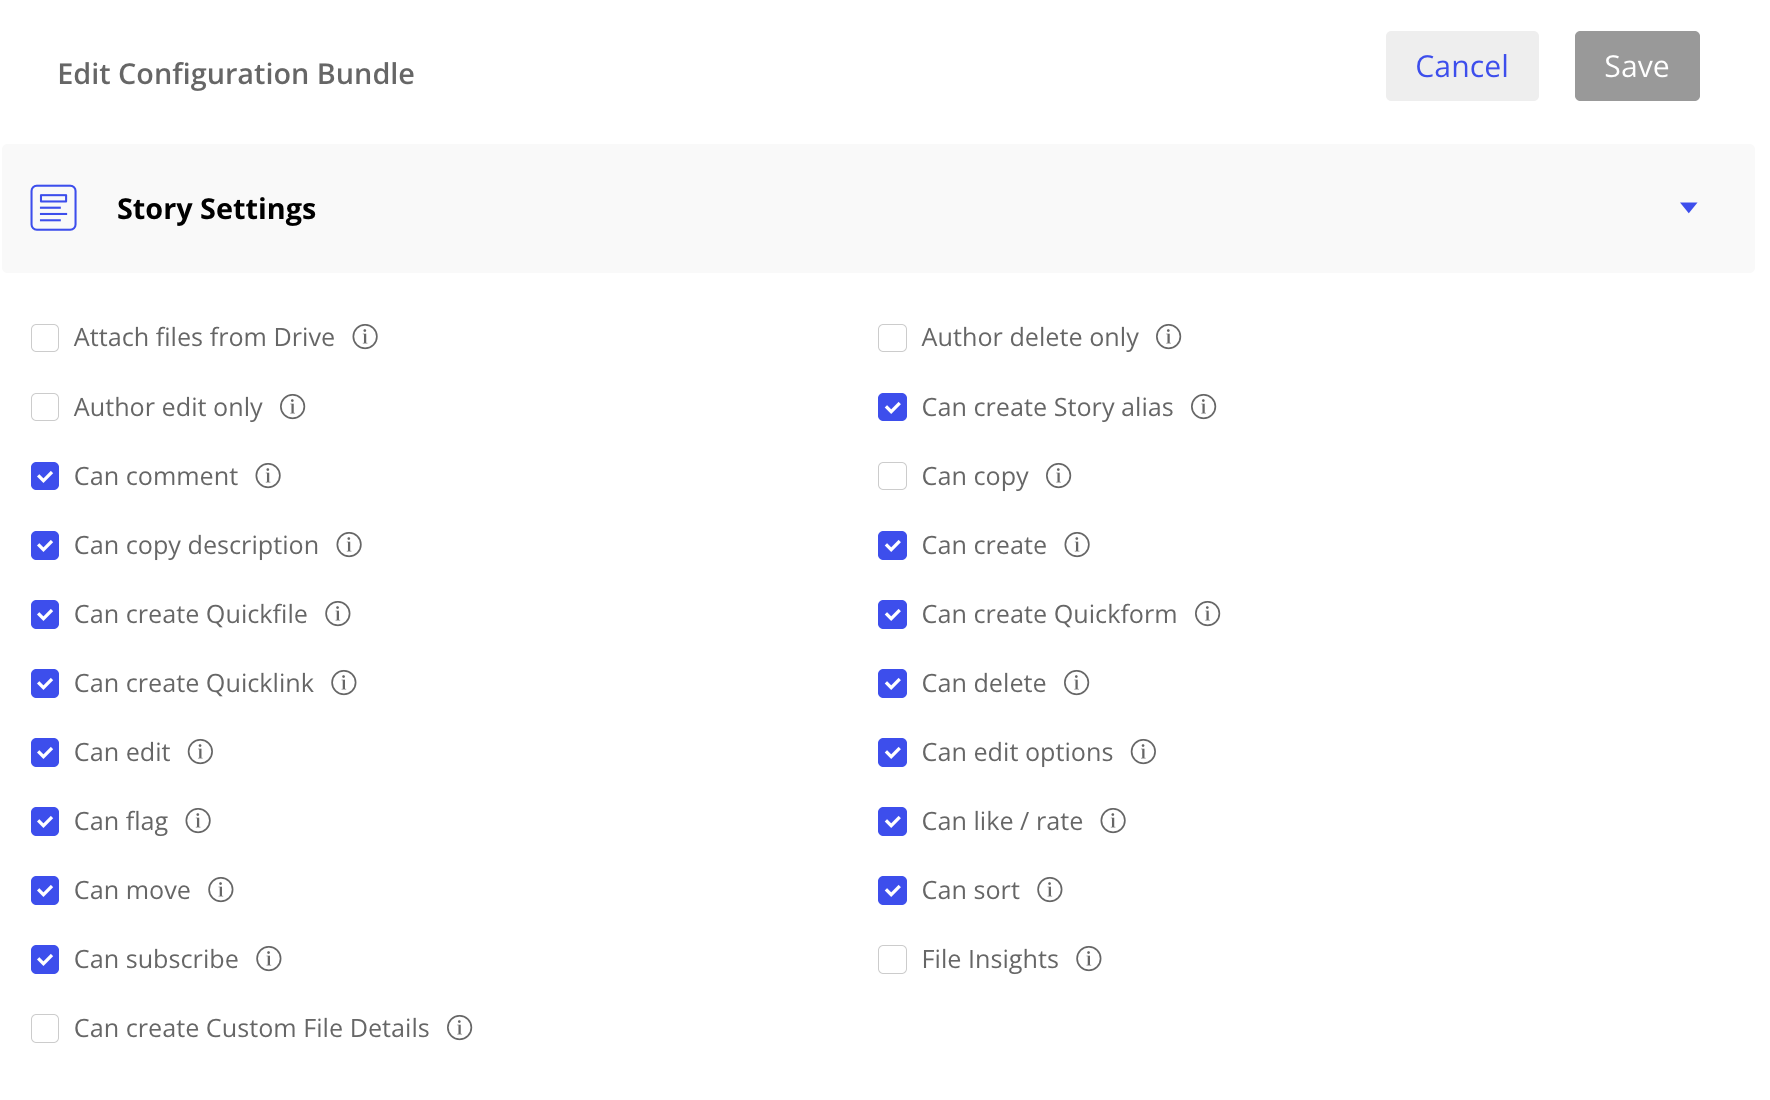Collapse Story Settings with the arrow
The height and width of the screenshot is (1100, 1770).
pyautogui.click(x=1688, y=208)
